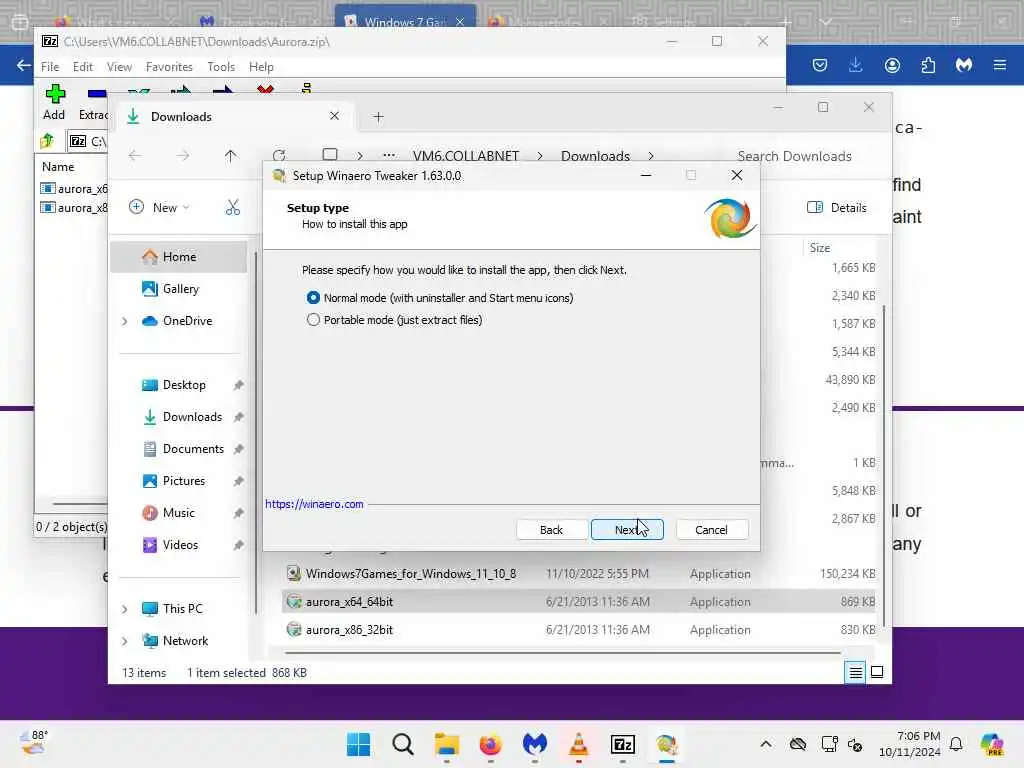Click Next in the Winaero Tweaker setup
This screenshot has height=768, width=1024.
coord(627,530)
